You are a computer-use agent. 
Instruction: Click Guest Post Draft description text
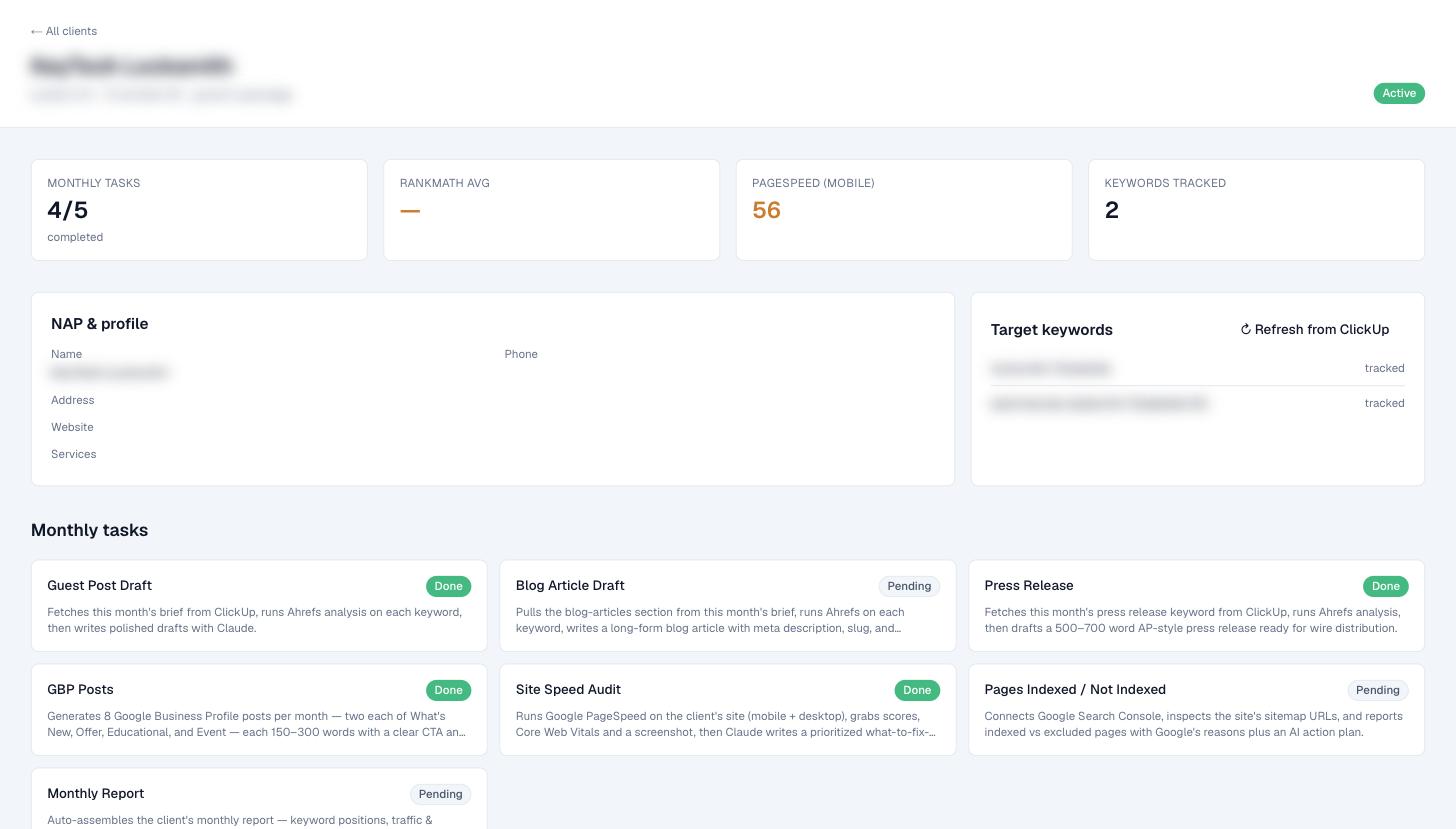click(x=255, y=620)
